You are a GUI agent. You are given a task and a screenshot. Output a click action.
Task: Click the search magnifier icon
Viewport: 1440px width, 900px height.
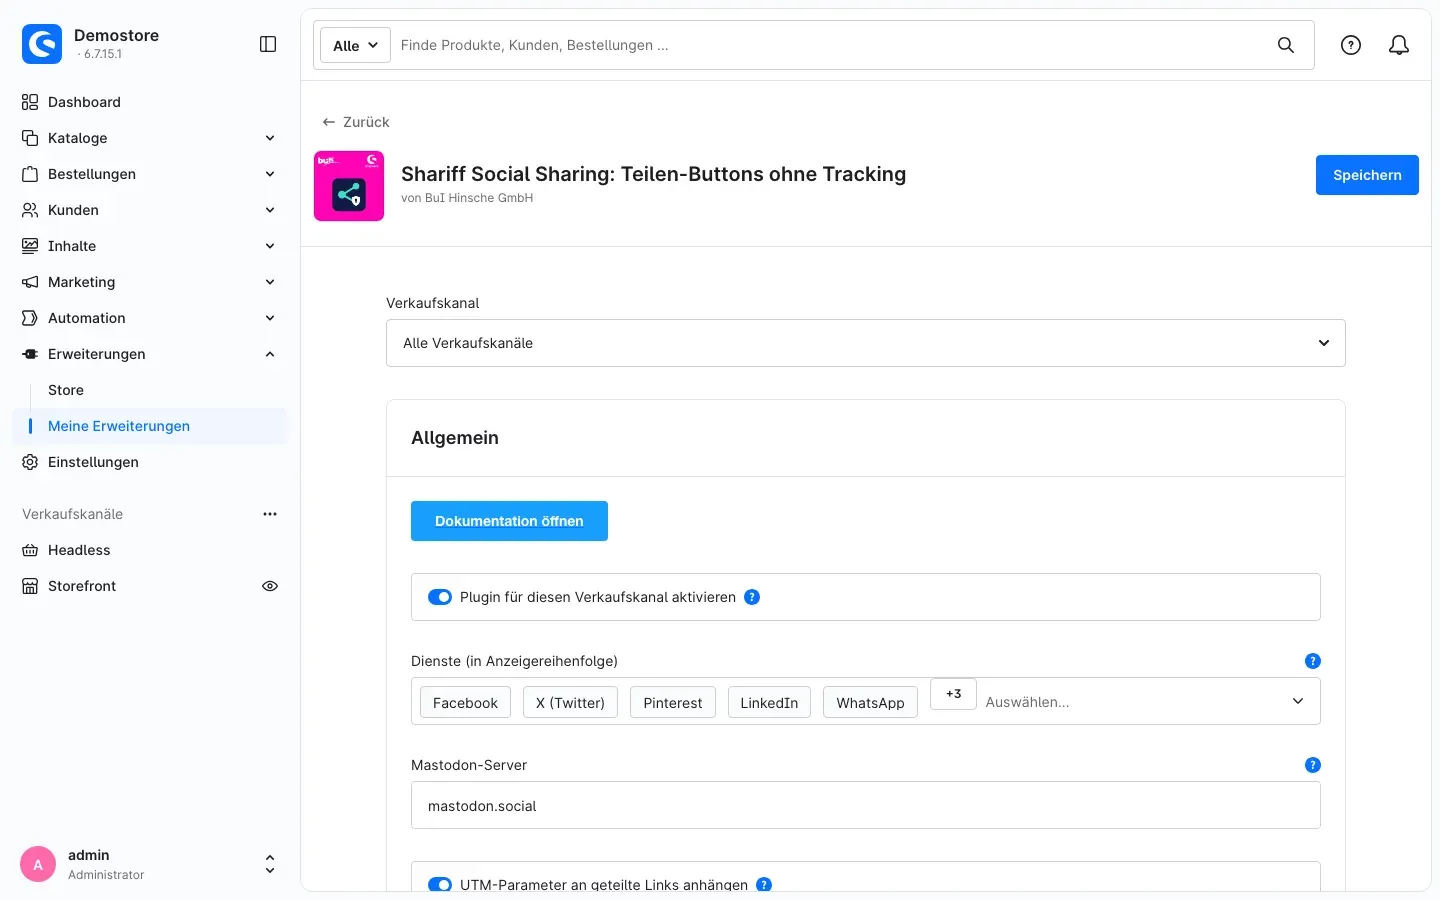click(1286, 45)
